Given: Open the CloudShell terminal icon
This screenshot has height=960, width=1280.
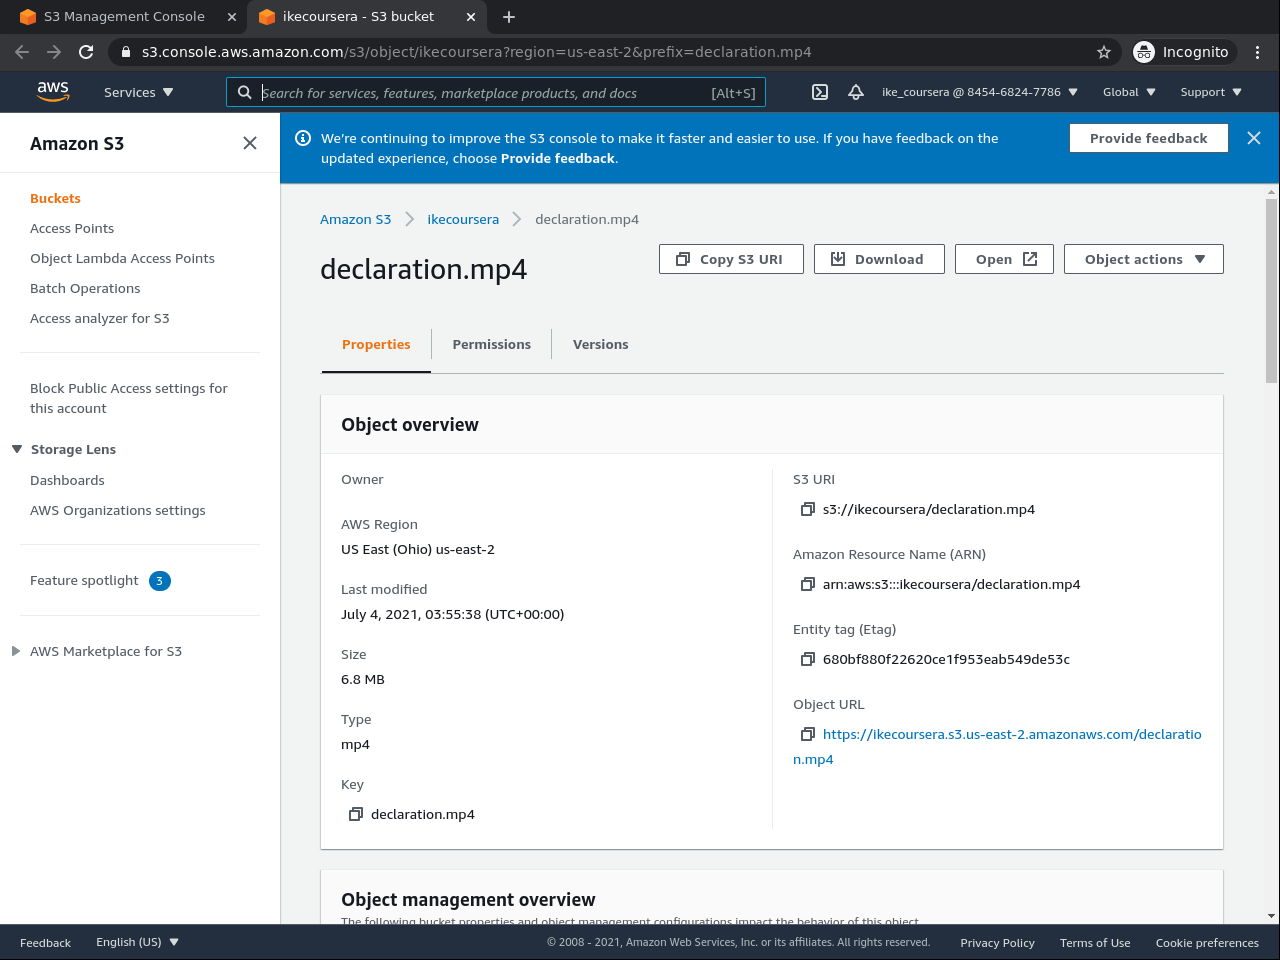Looking at the screenshot, I should click(x=820, y=92).
